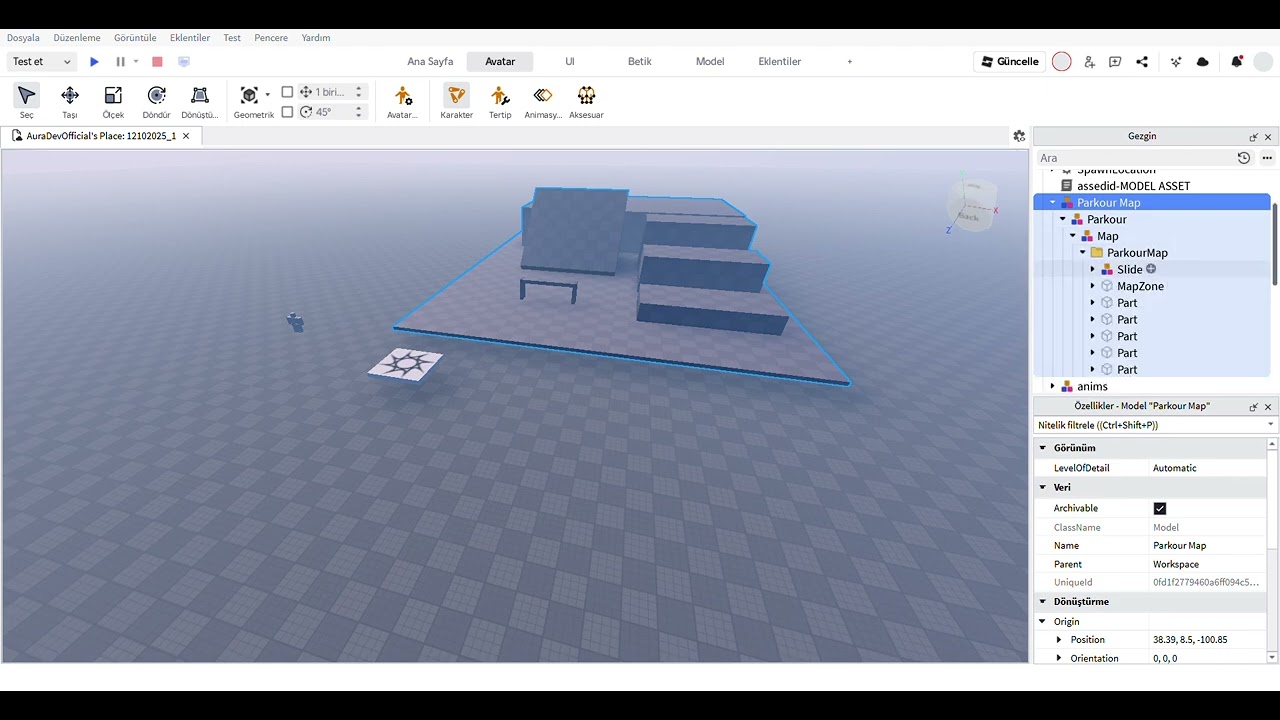Expand the Slide model node
The image size is (1280, 720).
[x=1092, y=269]
